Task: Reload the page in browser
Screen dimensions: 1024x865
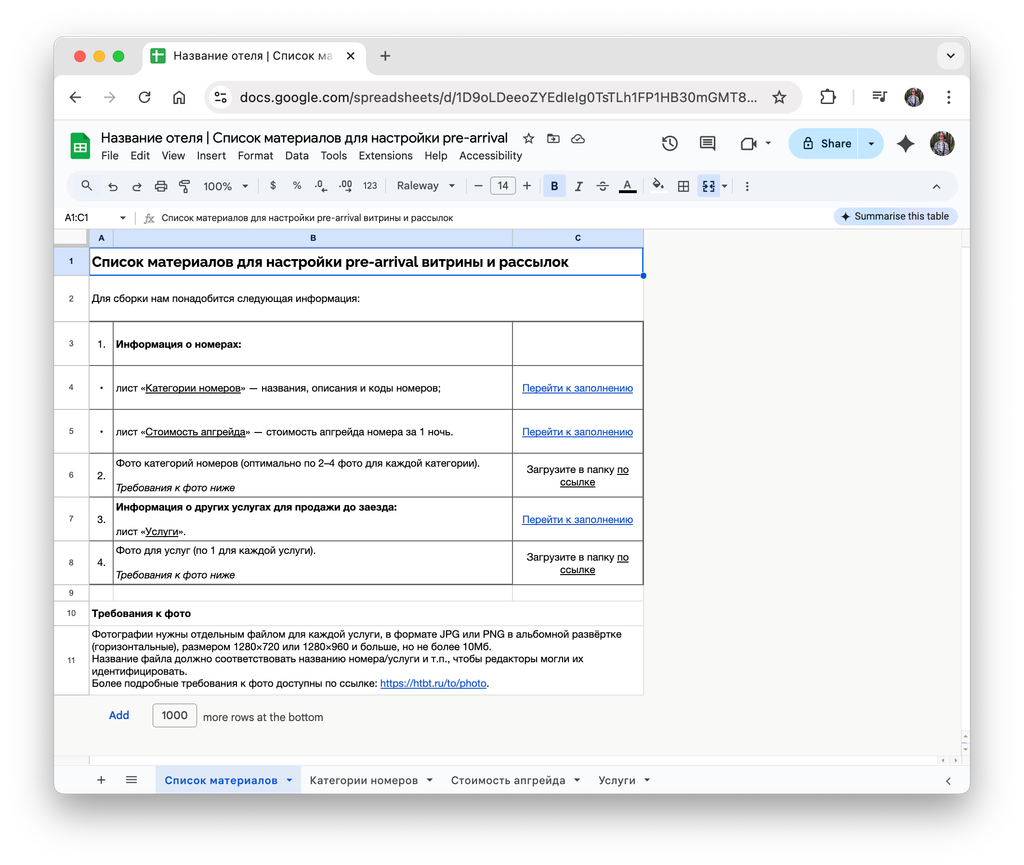Action: tap(144, 97)
